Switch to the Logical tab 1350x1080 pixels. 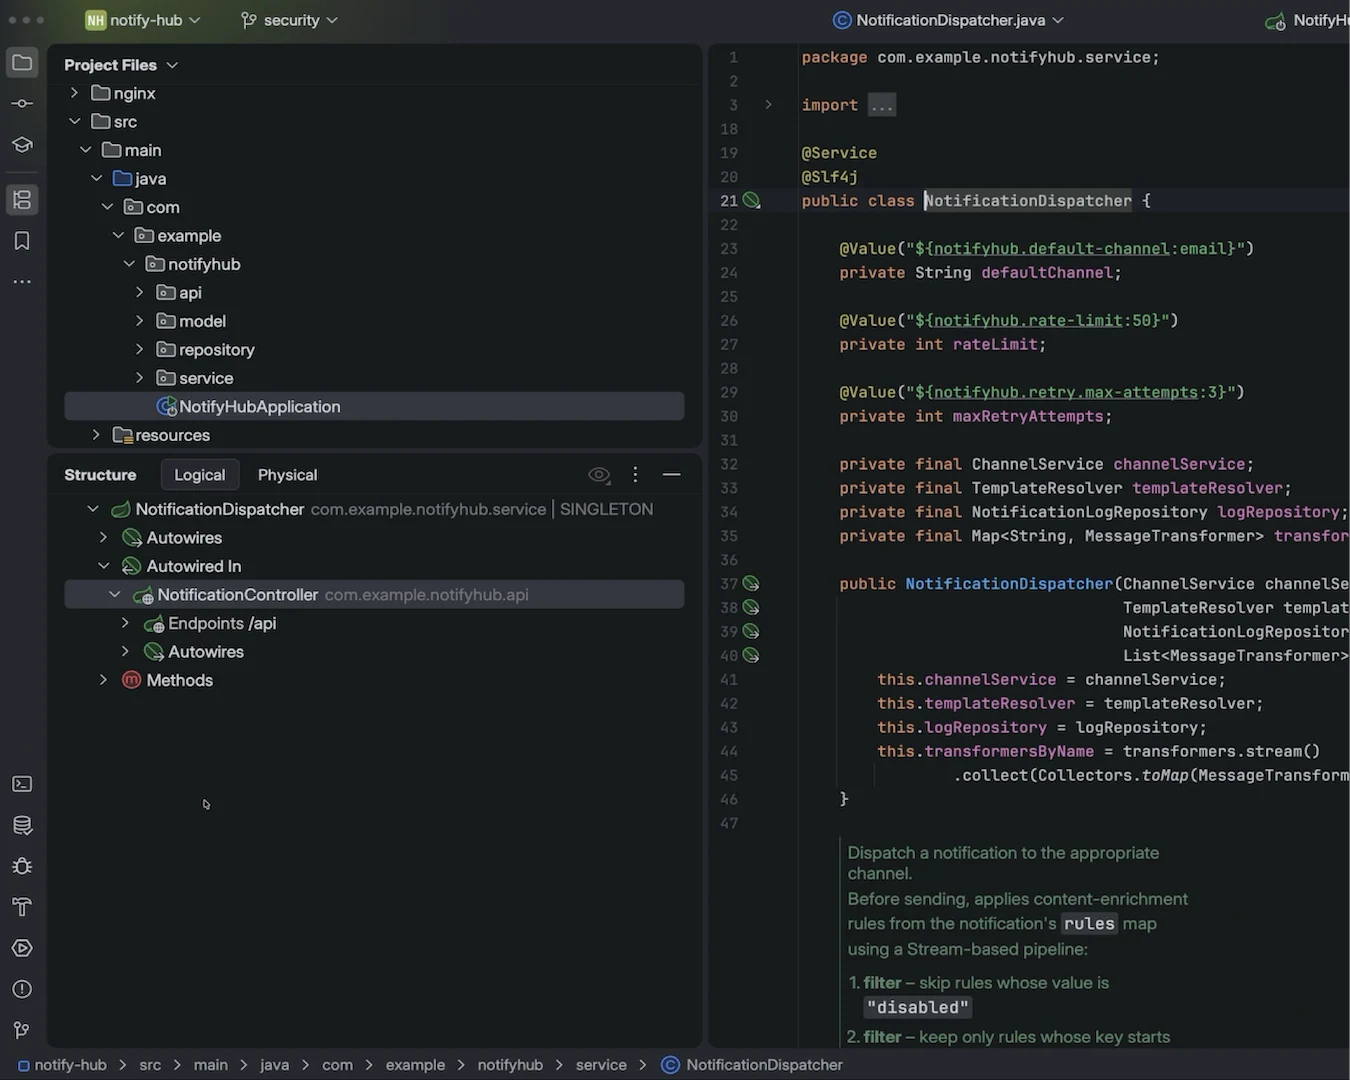tap(200, 475)
